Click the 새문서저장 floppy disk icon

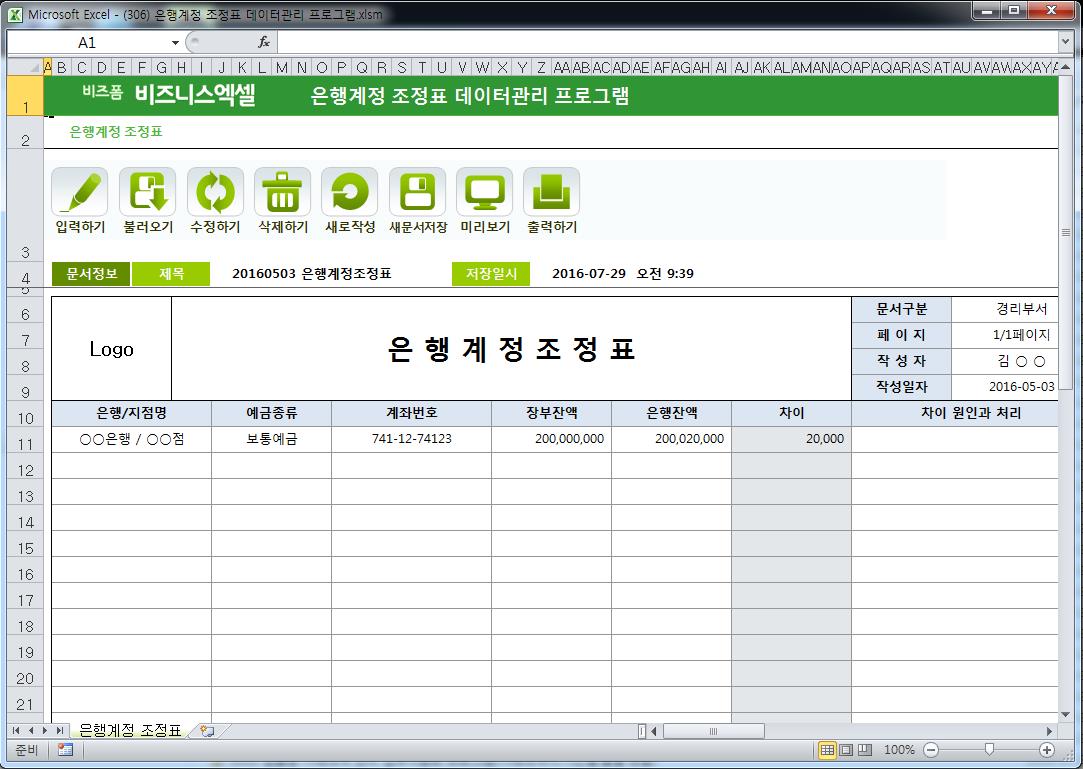point(417,192)
